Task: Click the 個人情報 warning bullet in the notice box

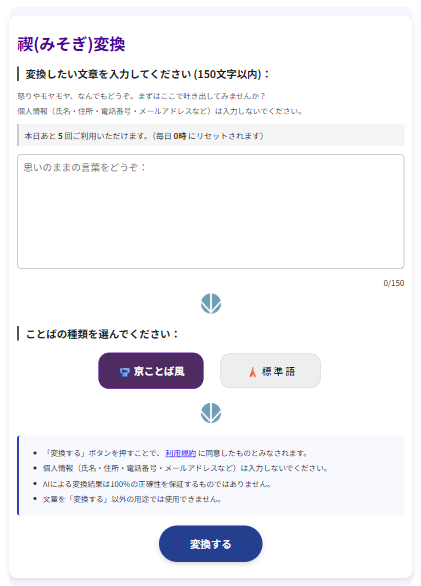Action: [x=185, y=468]
